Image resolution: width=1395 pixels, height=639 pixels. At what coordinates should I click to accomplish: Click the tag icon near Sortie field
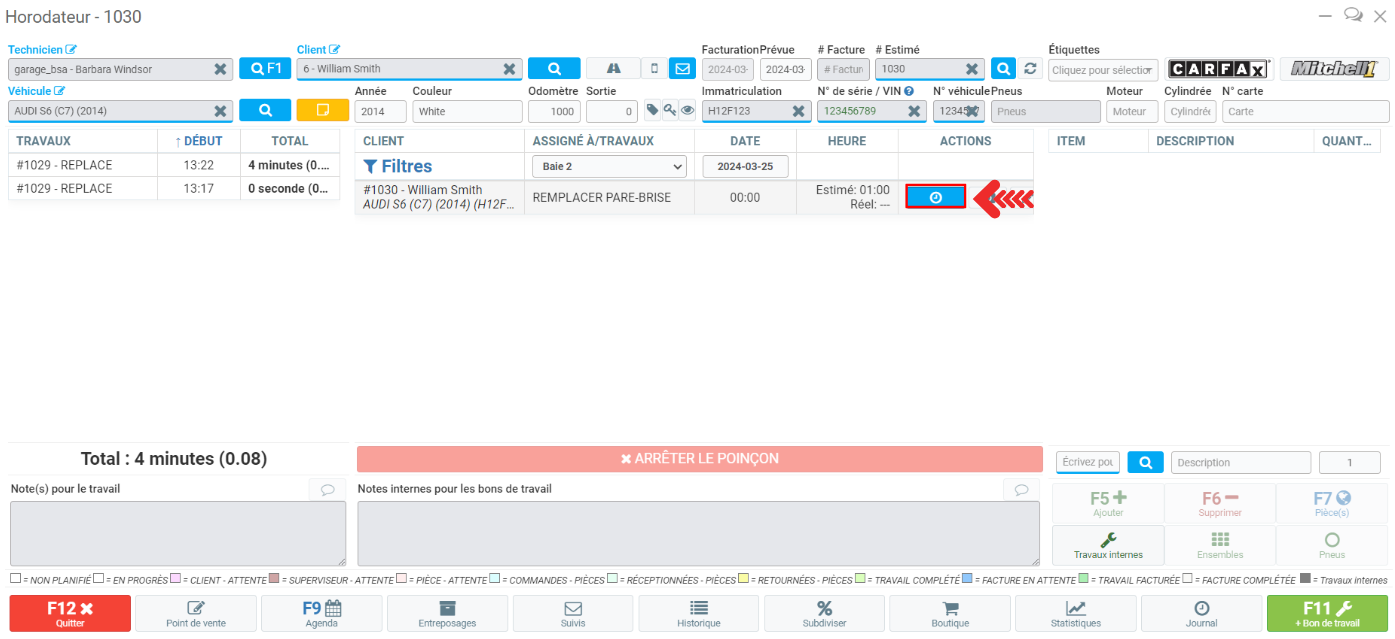(652, 111)
